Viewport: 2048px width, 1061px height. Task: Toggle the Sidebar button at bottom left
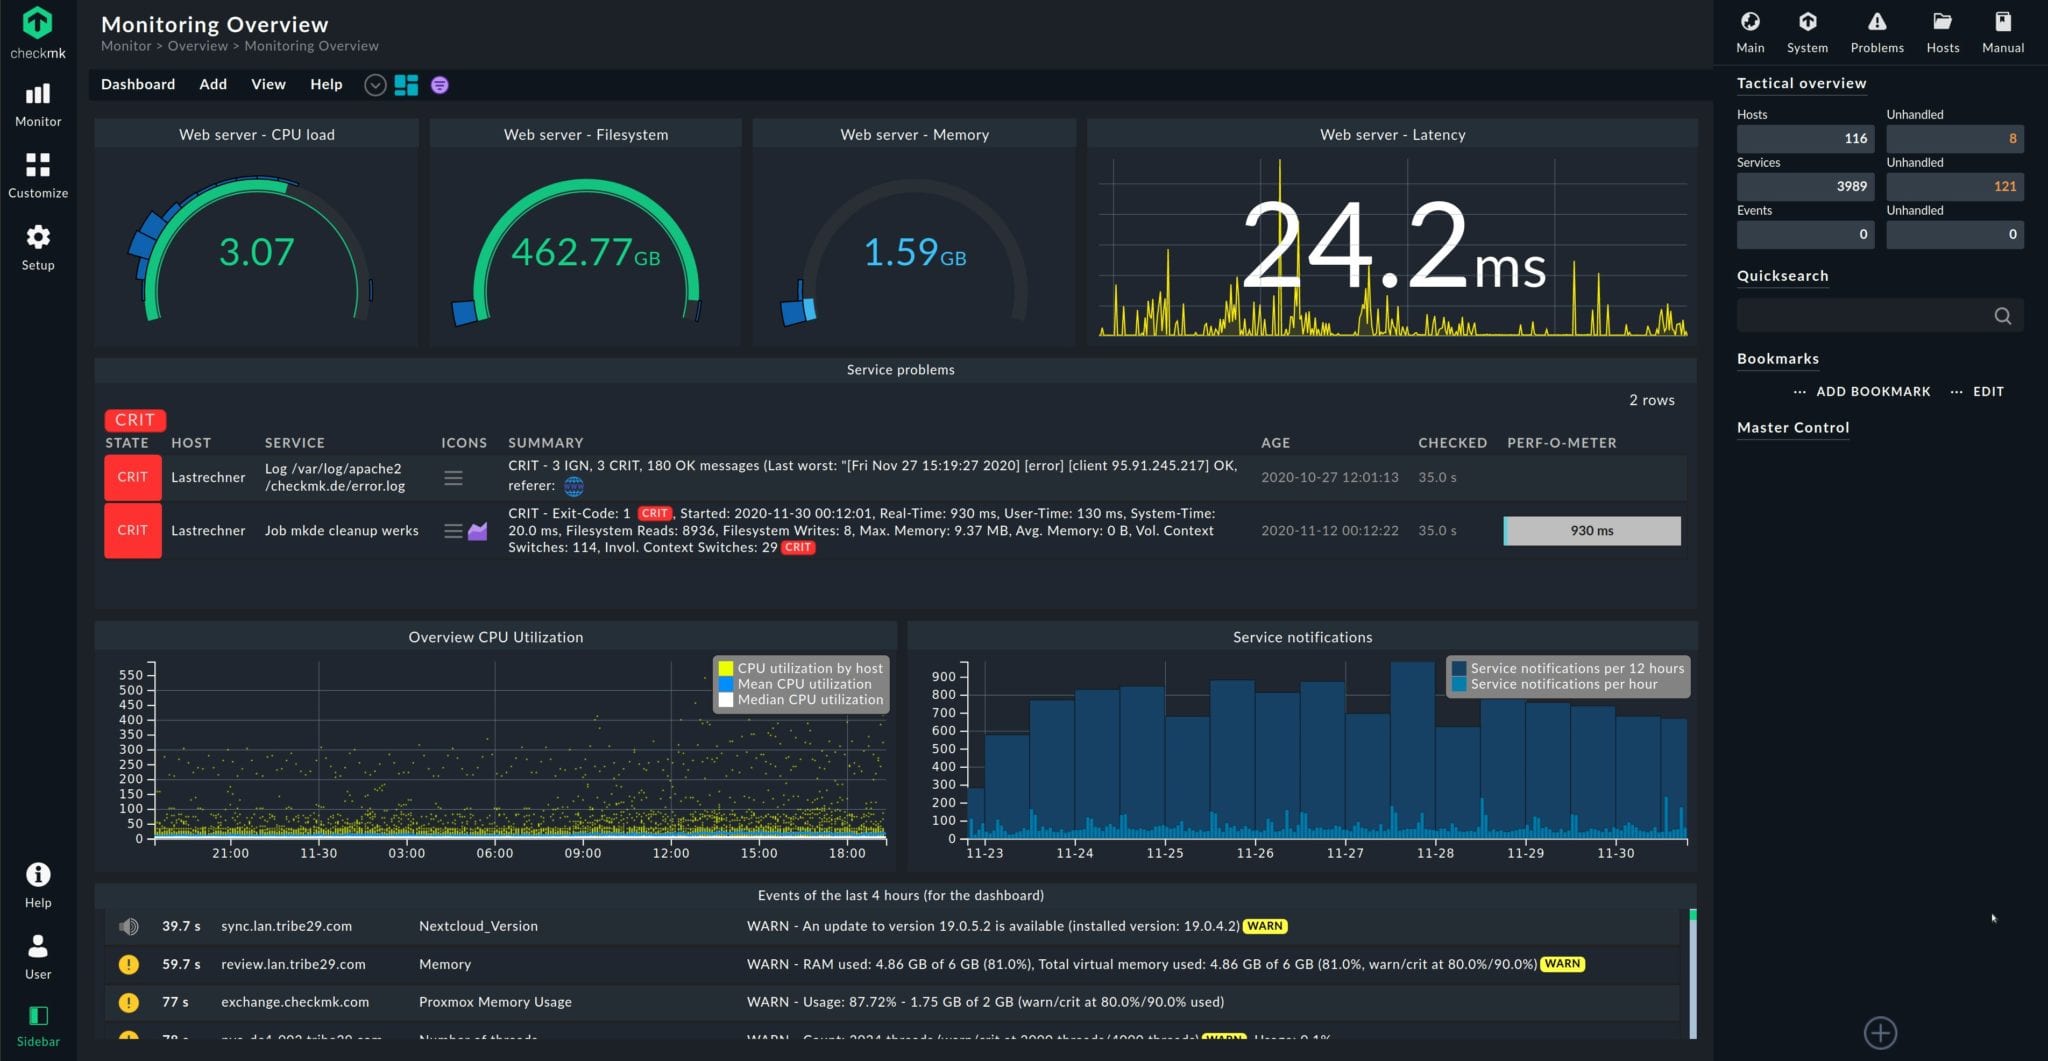[x=38, y=1016]
